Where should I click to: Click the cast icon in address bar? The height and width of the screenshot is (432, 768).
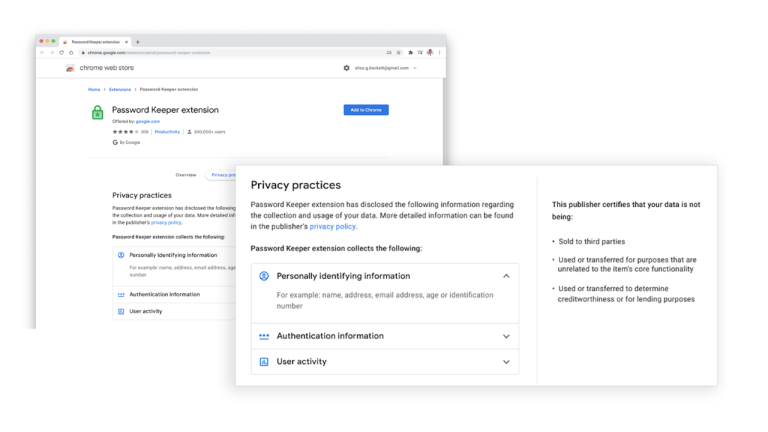point(389,52)
